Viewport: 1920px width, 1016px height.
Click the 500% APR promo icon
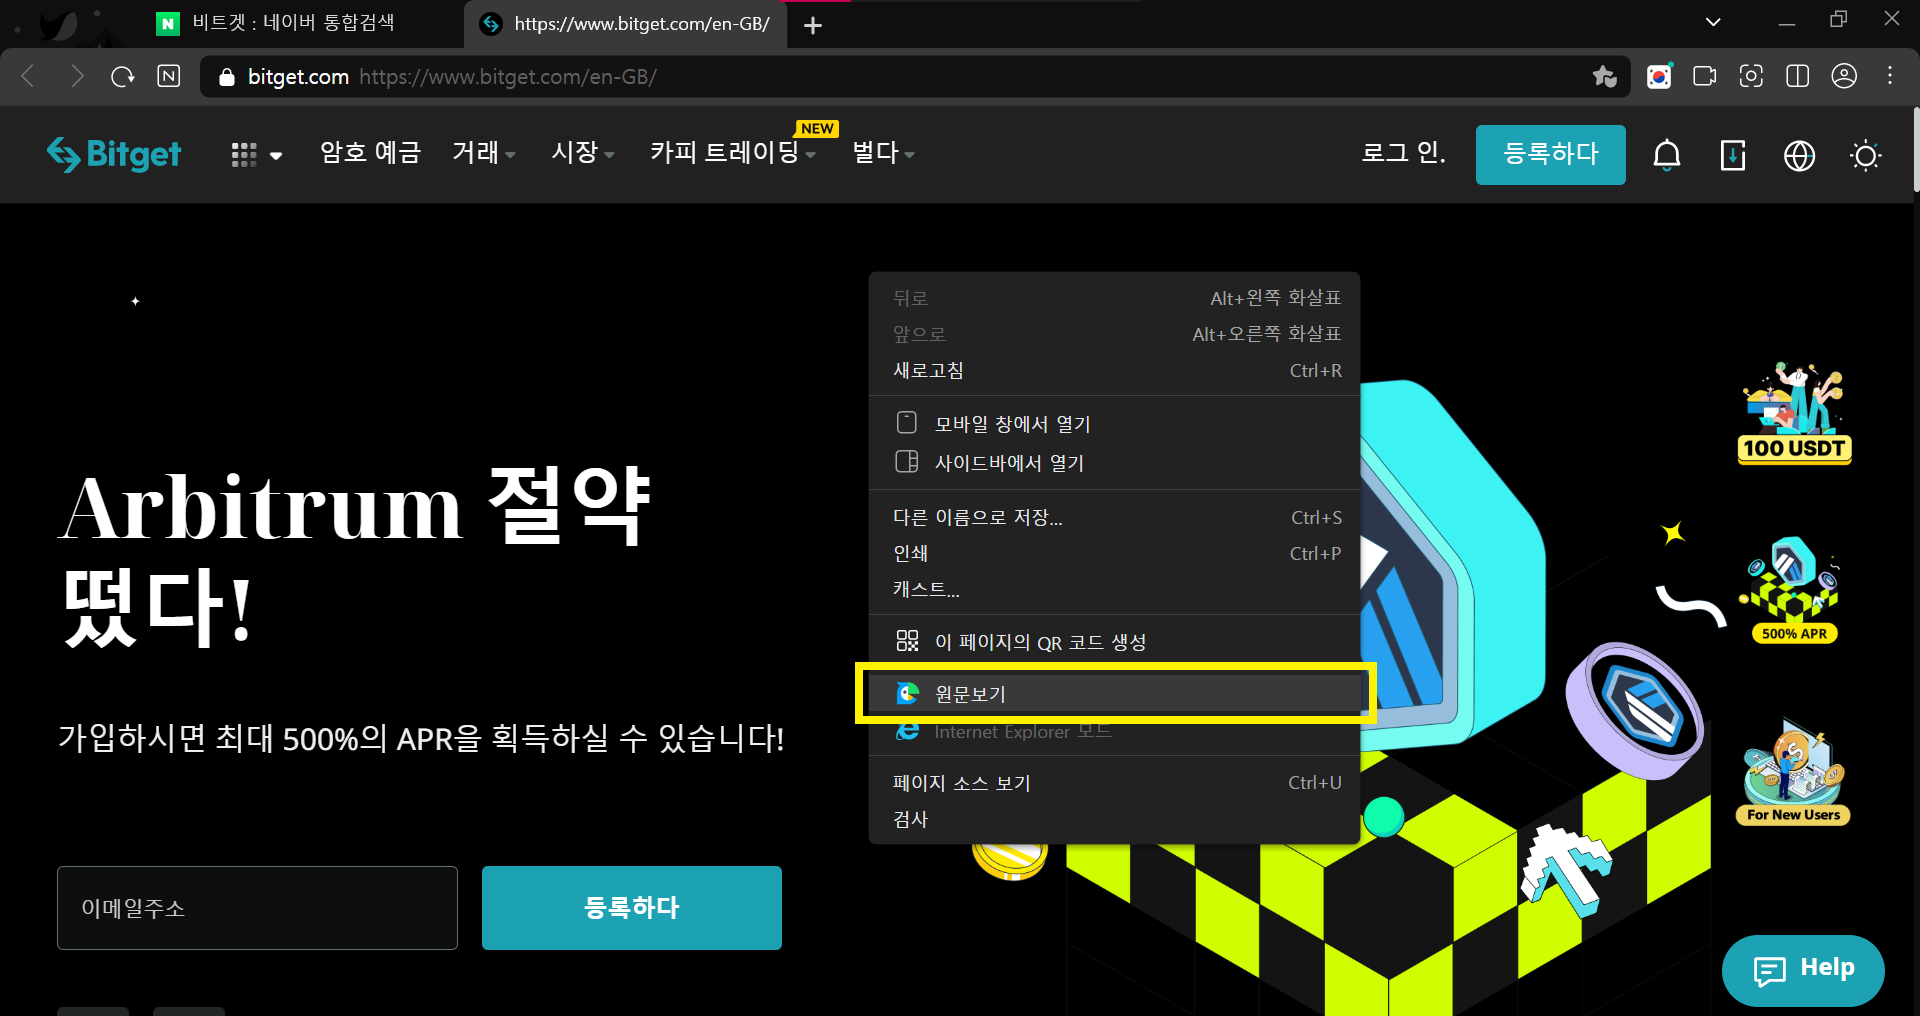[x=1794, y=590]
